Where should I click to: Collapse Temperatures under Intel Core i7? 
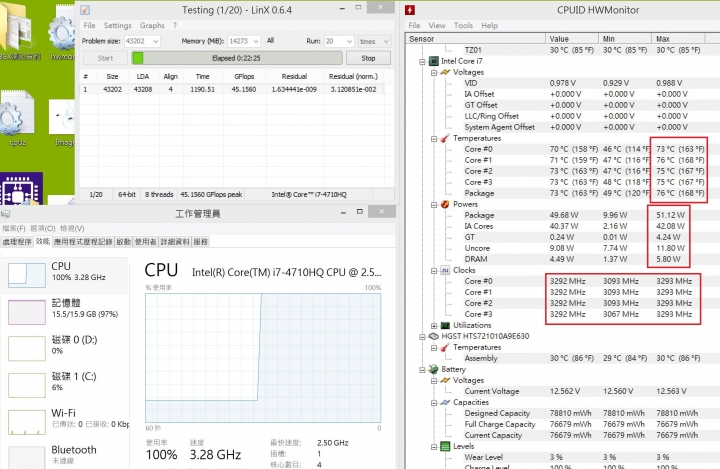click(x=434, y=139)
